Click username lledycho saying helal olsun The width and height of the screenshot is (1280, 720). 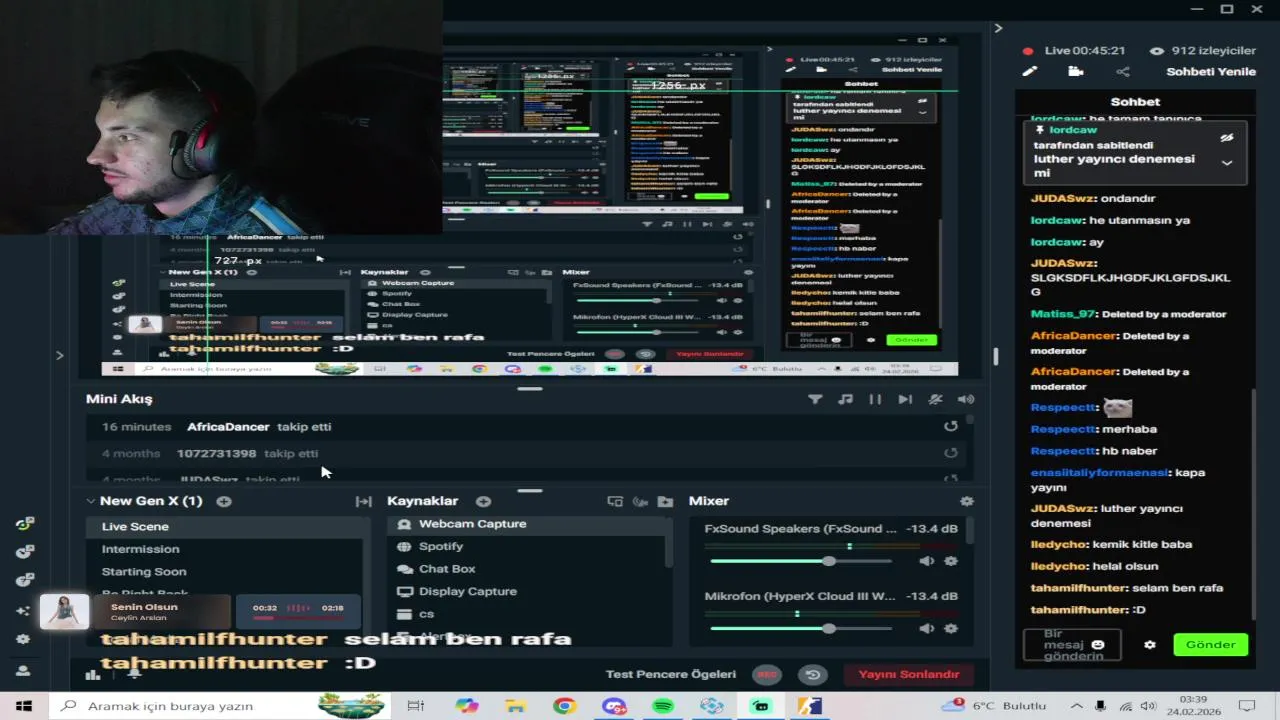pyautogui.click(x=1059, y=566)
